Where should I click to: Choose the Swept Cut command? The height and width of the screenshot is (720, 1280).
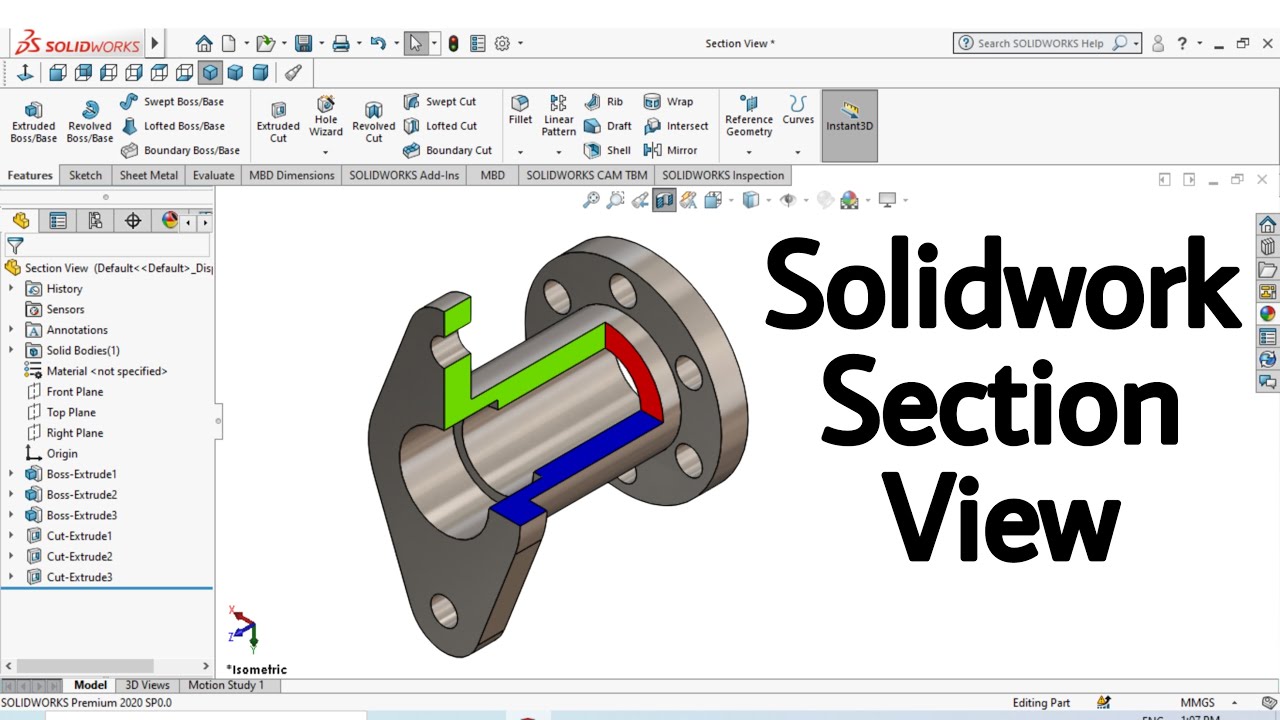pos(439,101)
